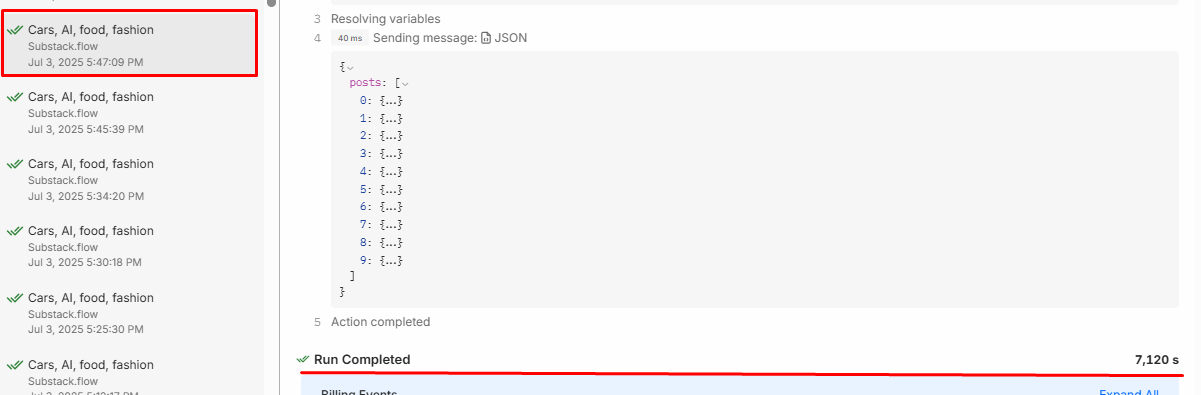This screenshot has height=395, width=1201.
Task: Click the Run Completed checkmark icon
Action: coord(303,359)
